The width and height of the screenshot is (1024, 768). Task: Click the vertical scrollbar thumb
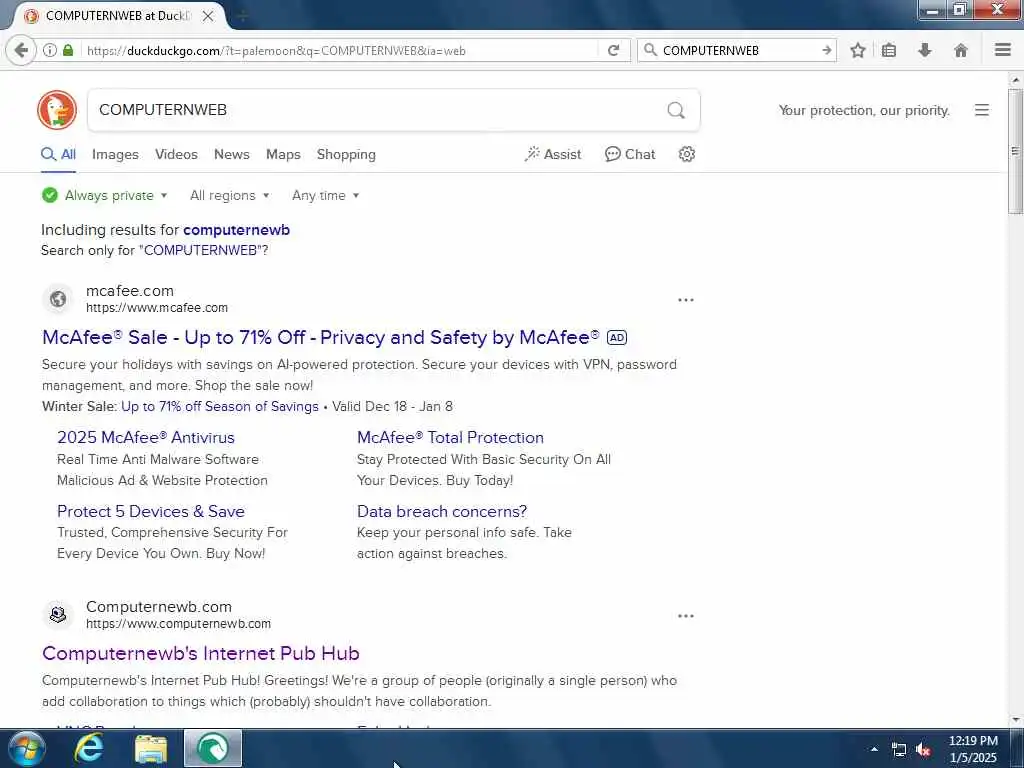(x=1016, y=151)
